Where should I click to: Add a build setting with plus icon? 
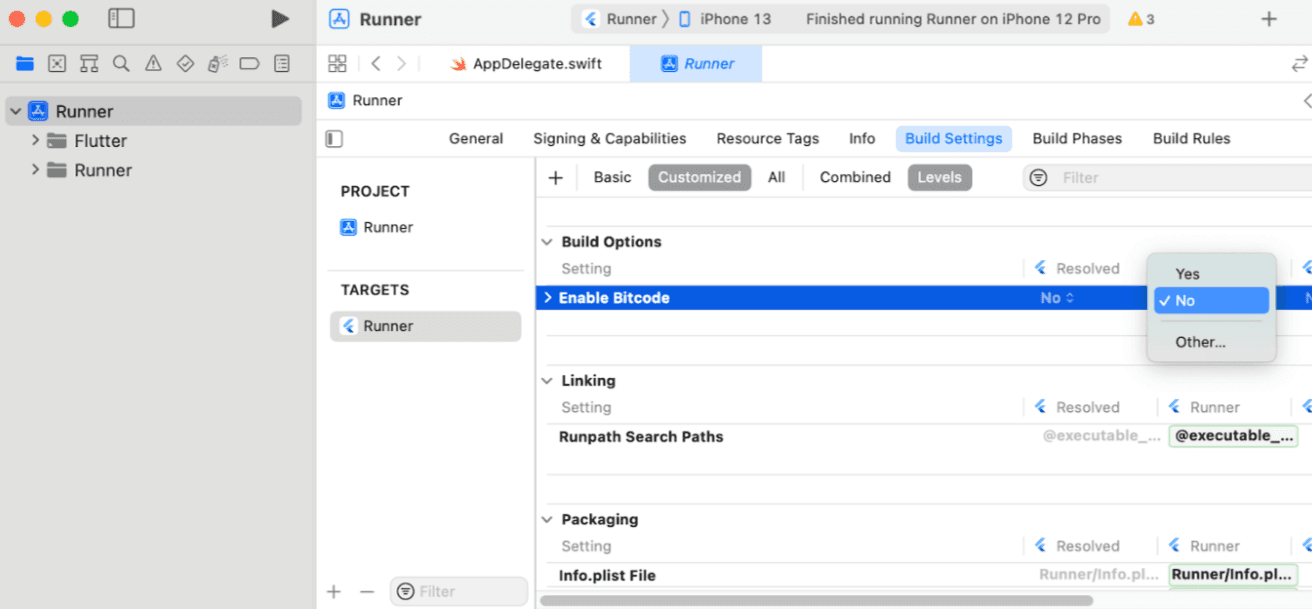point(556,178)
